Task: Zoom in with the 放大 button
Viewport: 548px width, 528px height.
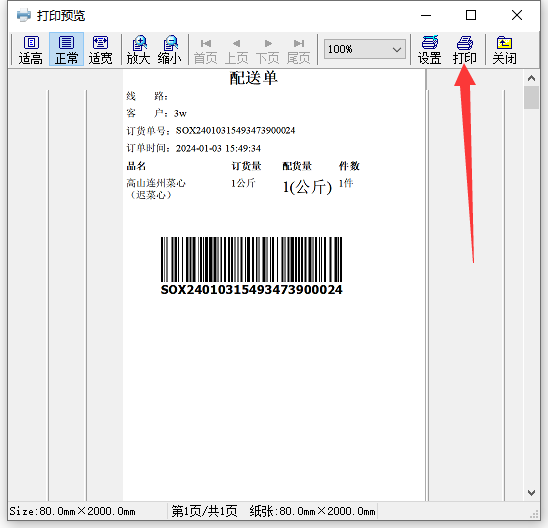Action: coord(139,50)
